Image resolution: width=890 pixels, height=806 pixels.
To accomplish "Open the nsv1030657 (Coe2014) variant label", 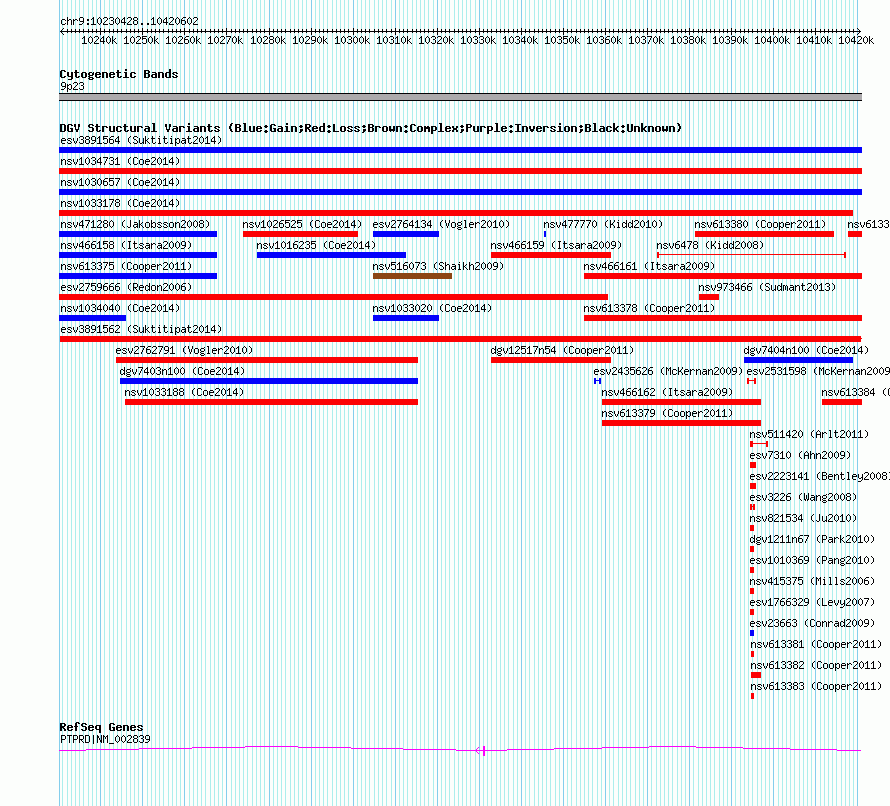I will coord(120,182).
